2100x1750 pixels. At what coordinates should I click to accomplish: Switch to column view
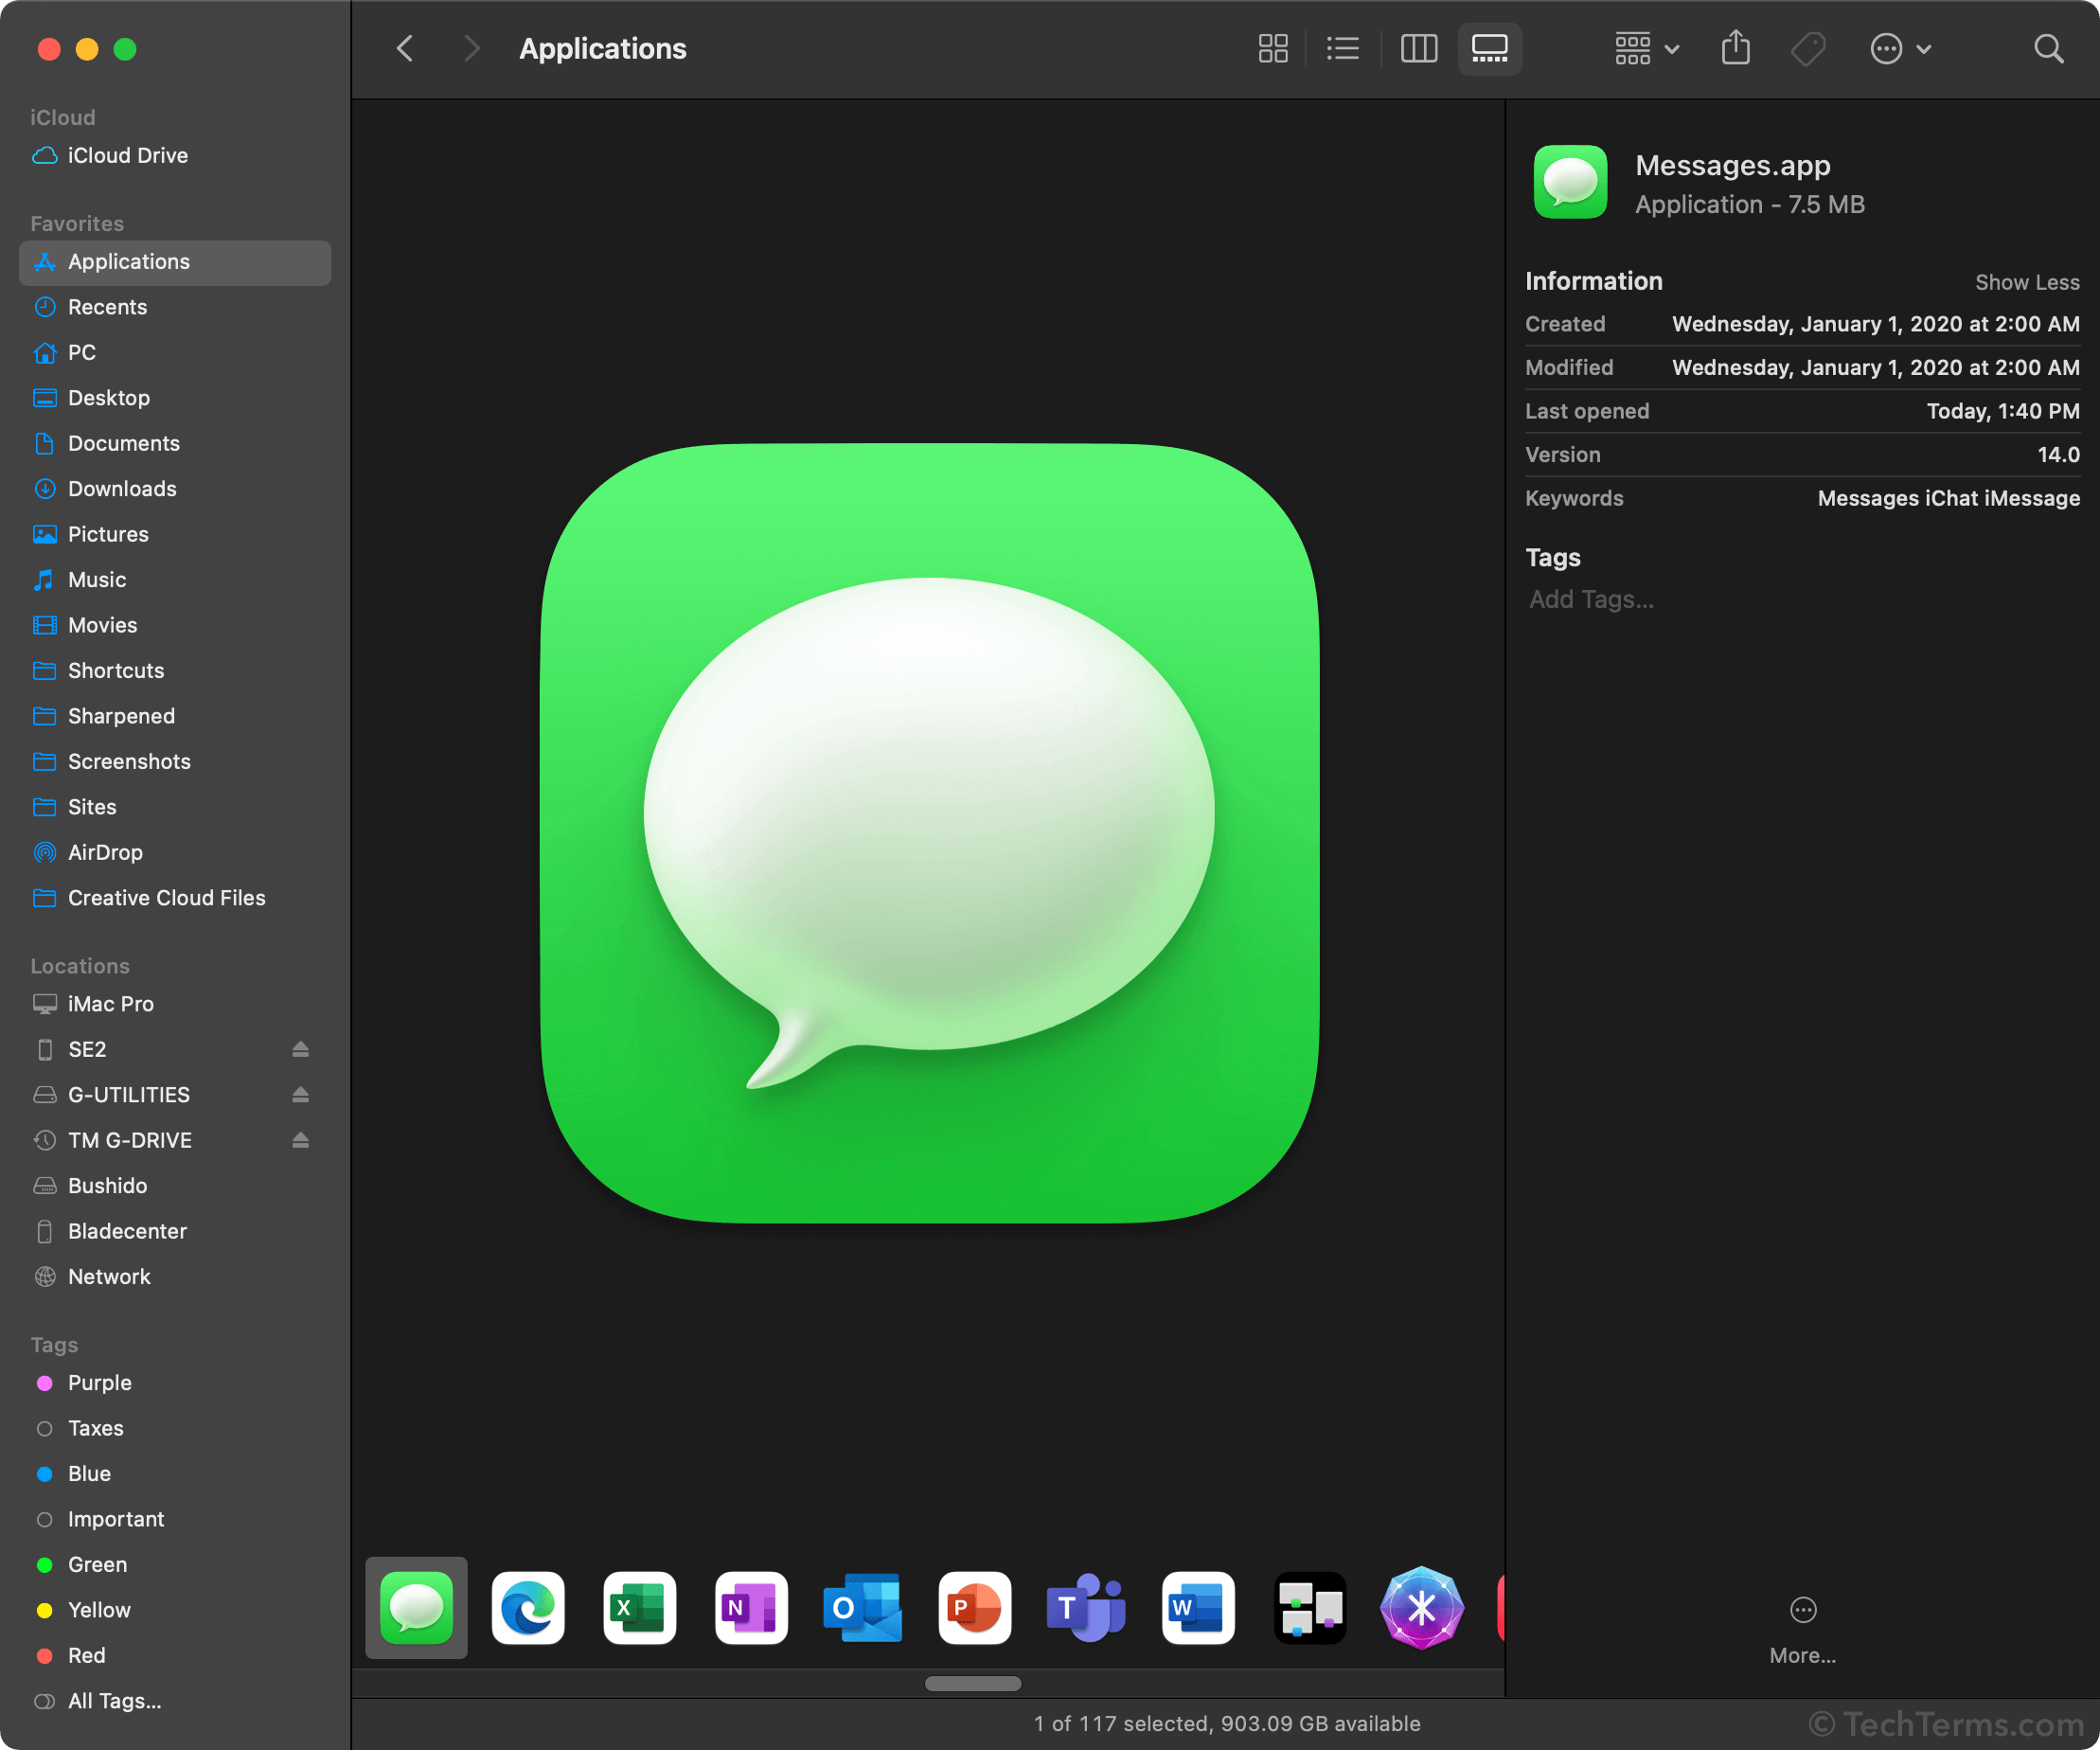1418,48
